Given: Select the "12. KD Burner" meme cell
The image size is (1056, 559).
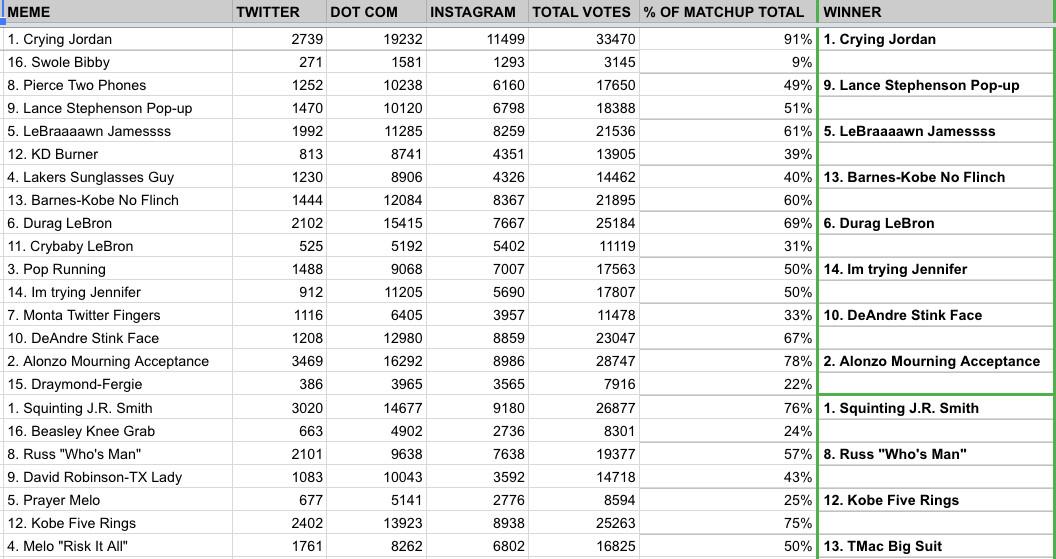Looking at the screenshot, I should click(x=117, y=154).
